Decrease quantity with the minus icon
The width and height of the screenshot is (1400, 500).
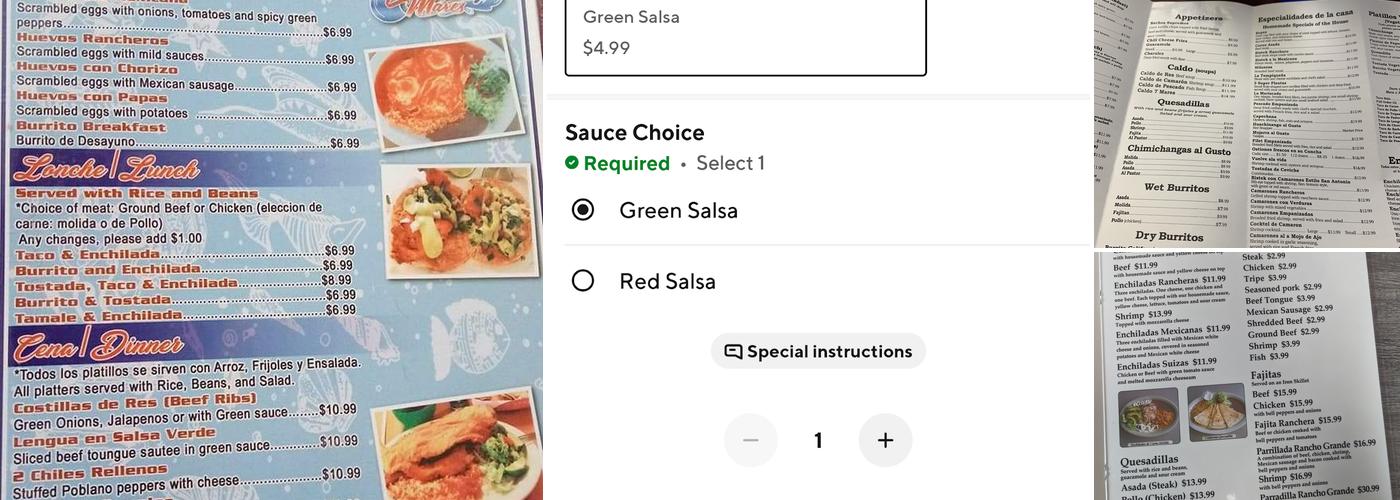751,440
